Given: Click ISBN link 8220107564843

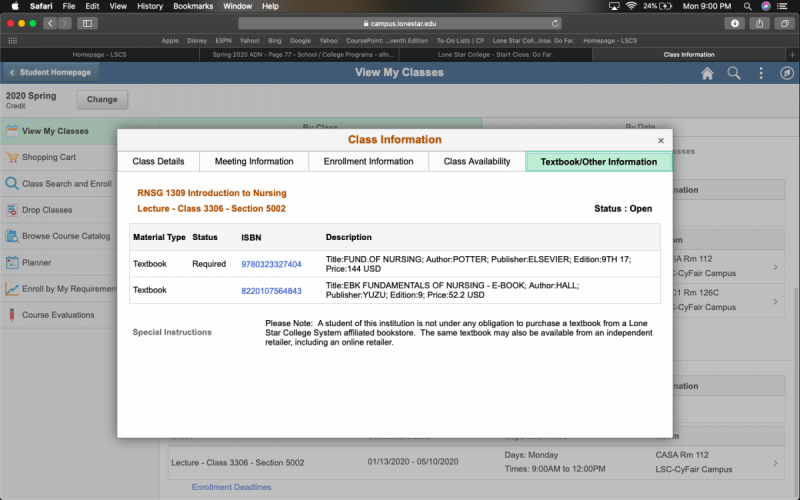Looking at the screenshot, I should click(x=271, y=291).
